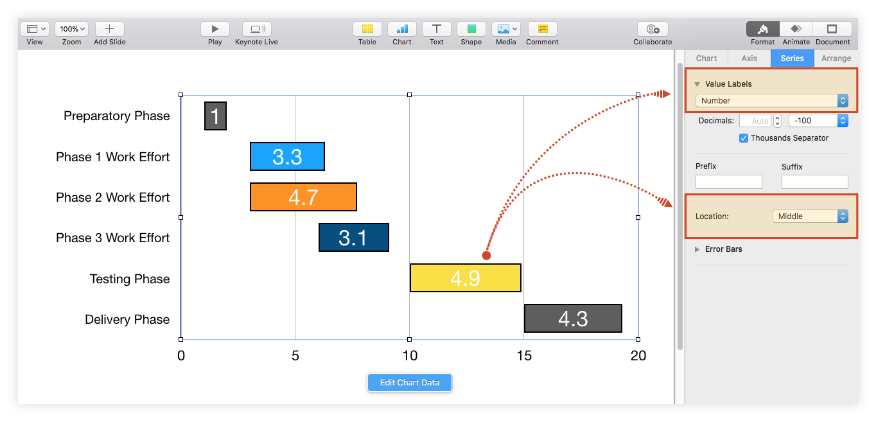Click the Decimals input field

click(755, 121)
